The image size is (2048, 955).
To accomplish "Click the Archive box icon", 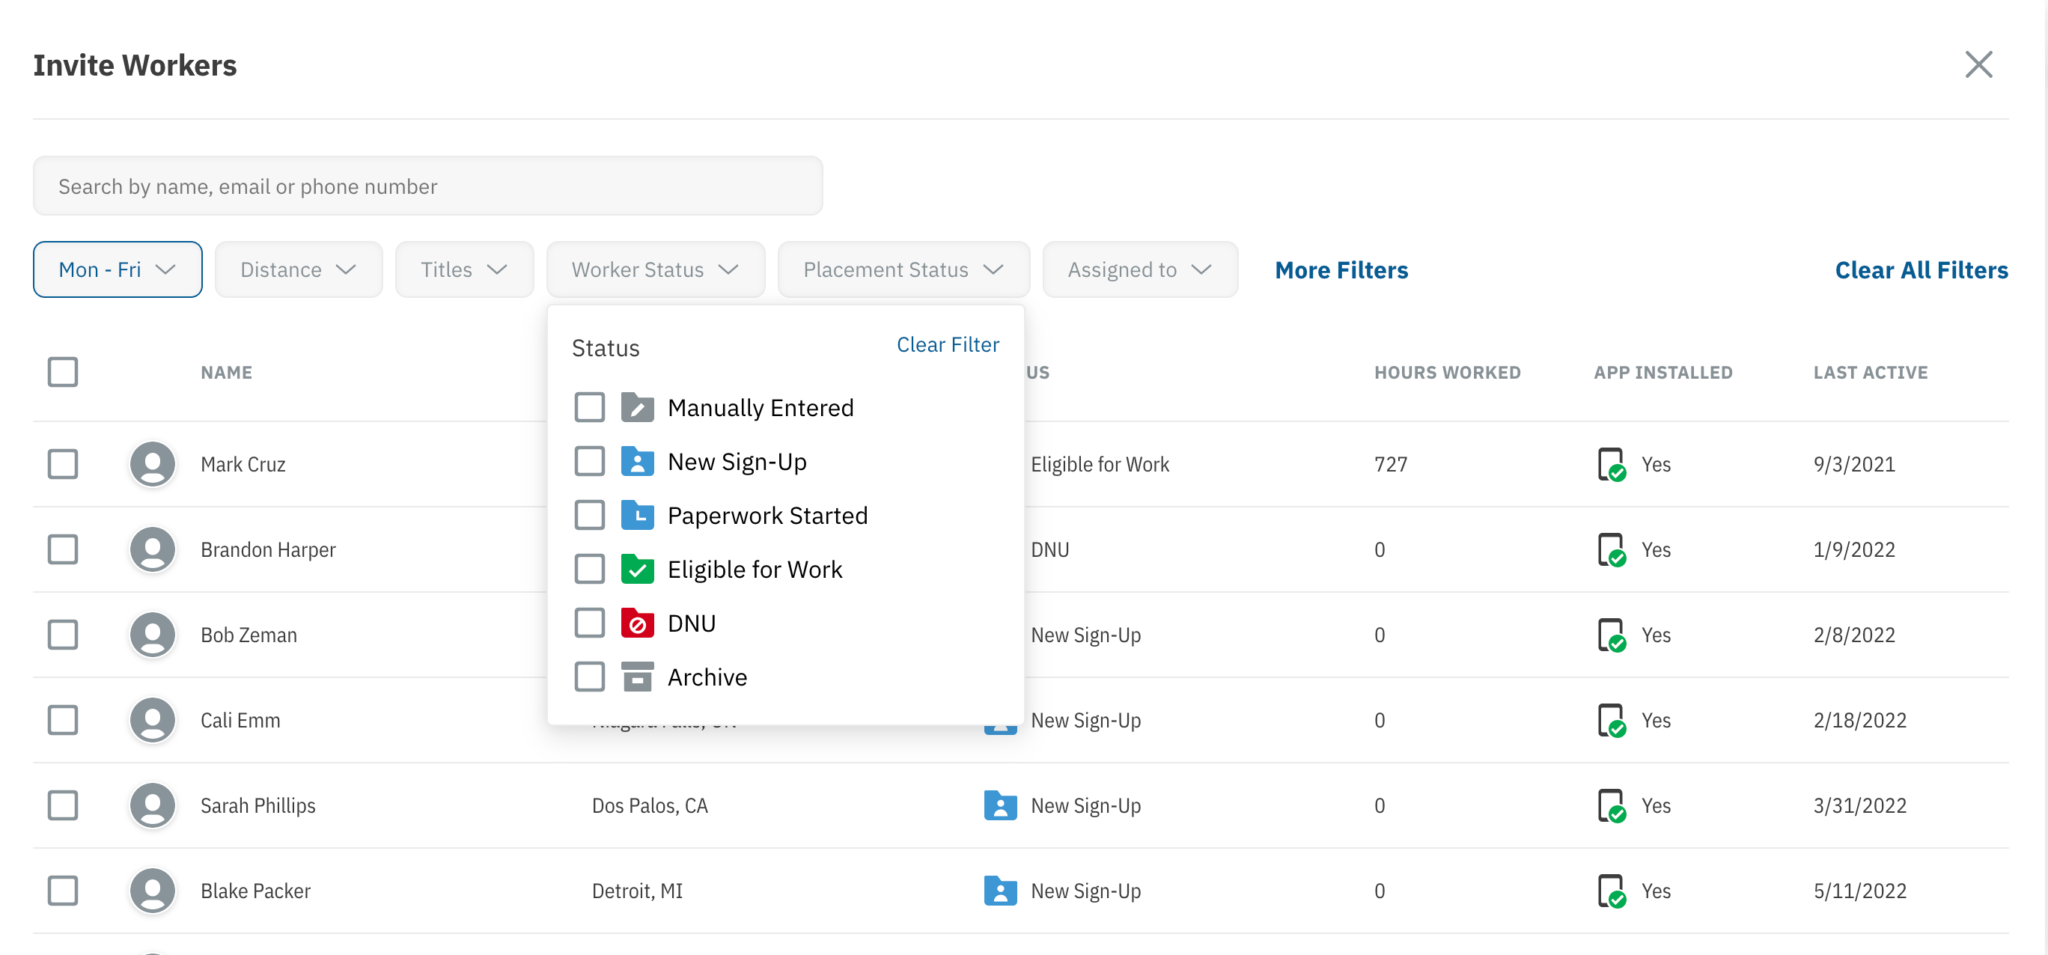I will click(638, 676).
